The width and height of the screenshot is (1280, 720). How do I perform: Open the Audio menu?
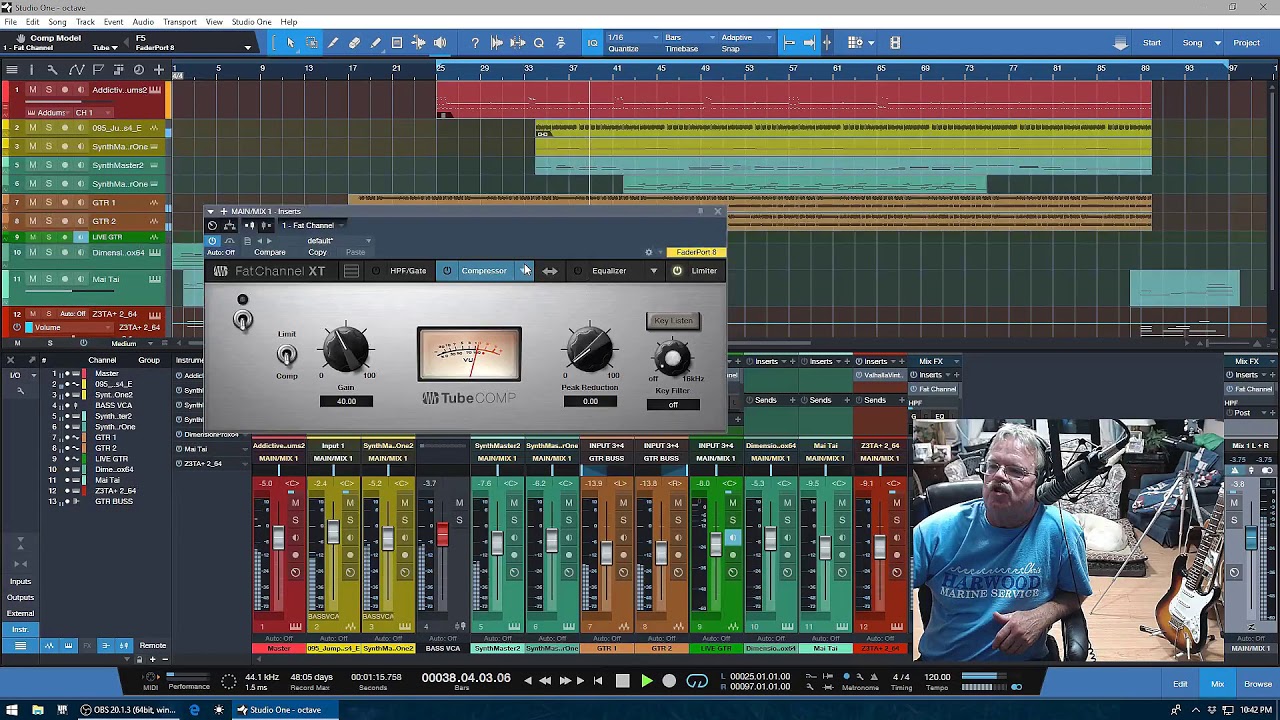(143, 22)
